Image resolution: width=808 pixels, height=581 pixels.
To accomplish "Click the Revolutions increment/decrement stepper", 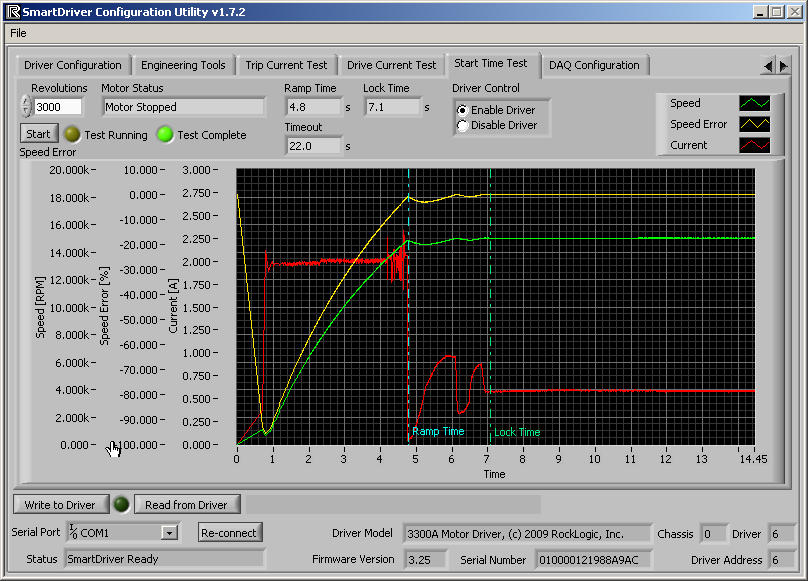I will [26, 107].
